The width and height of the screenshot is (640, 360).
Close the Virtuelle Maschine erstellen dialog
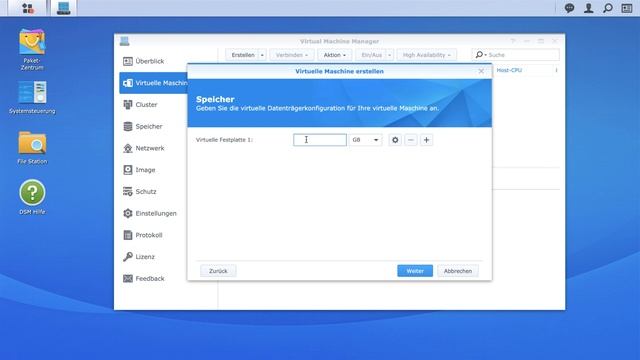[481, 71]
